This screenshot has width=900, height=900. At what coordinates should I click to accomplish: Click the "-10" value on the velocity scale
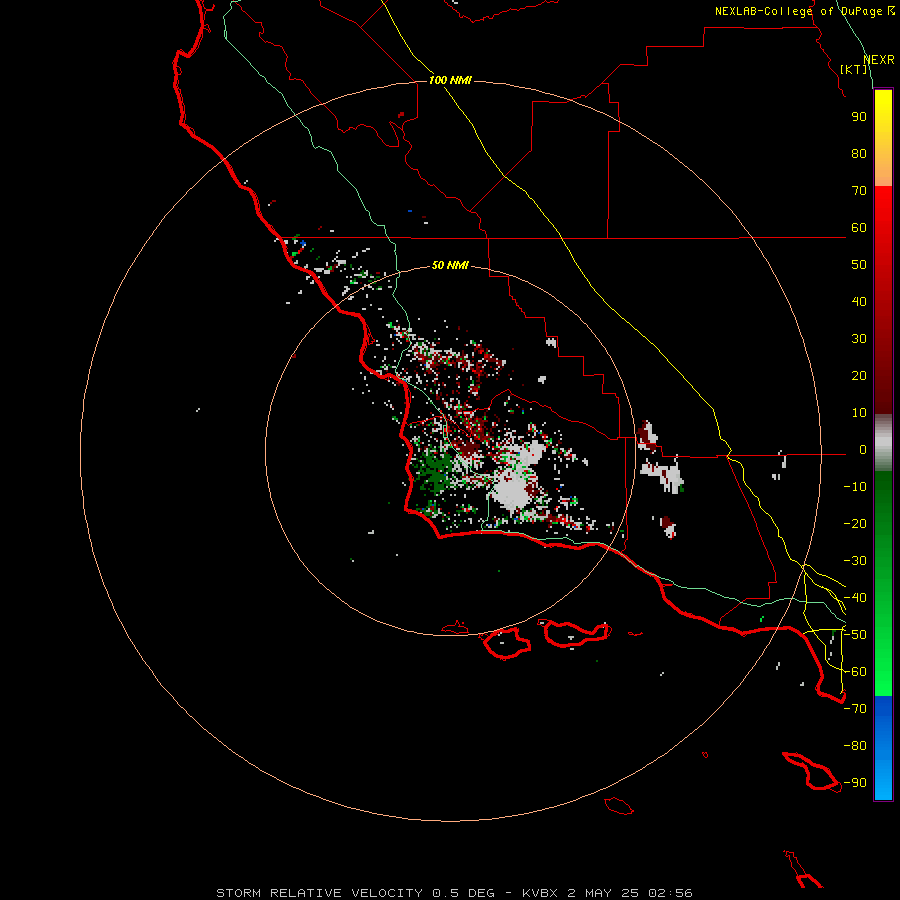pos(855,487)
